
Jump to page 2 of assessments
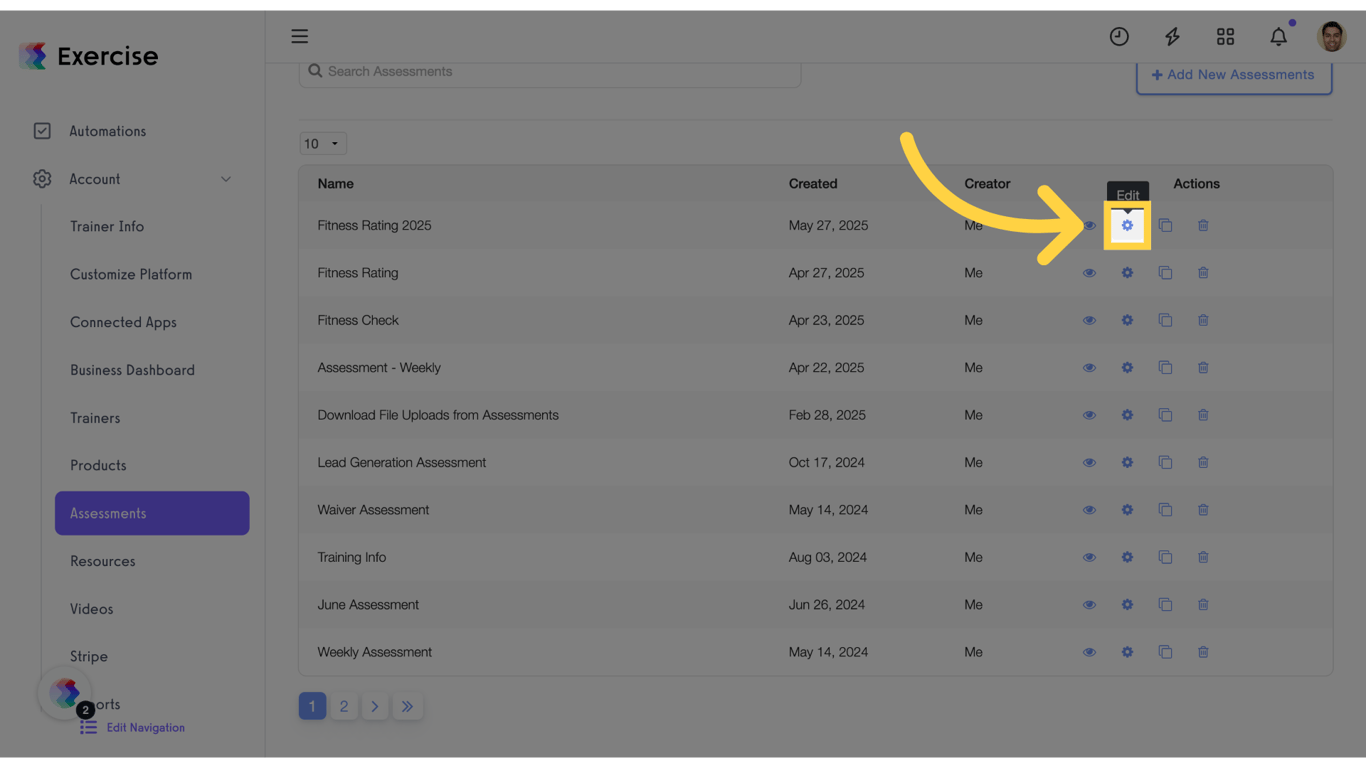[x=344, y=707]
